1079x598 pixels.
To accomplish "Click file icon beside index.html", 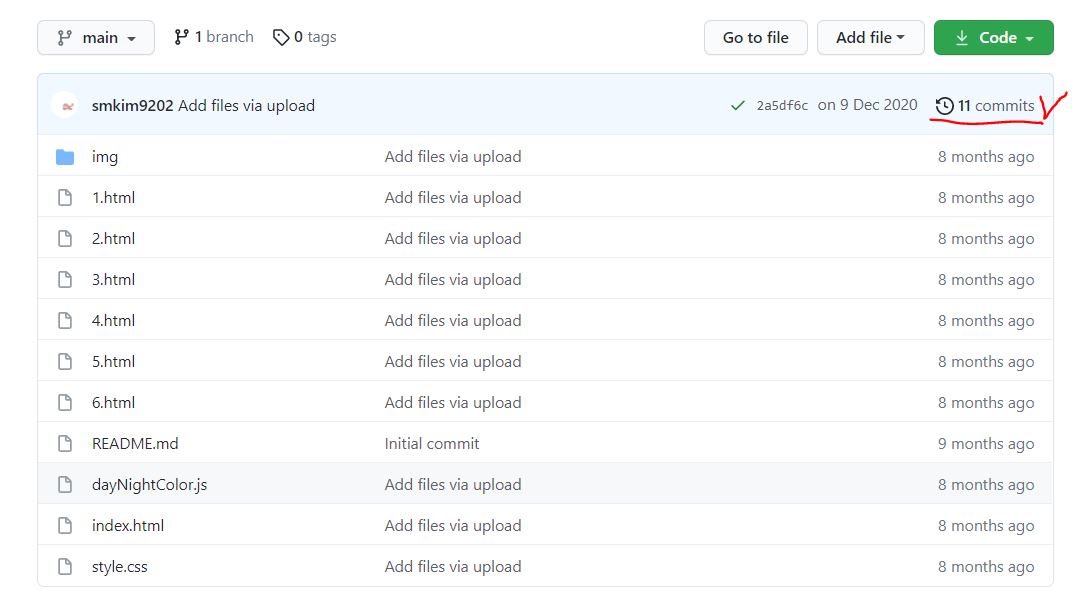I will tap(65, 526).
